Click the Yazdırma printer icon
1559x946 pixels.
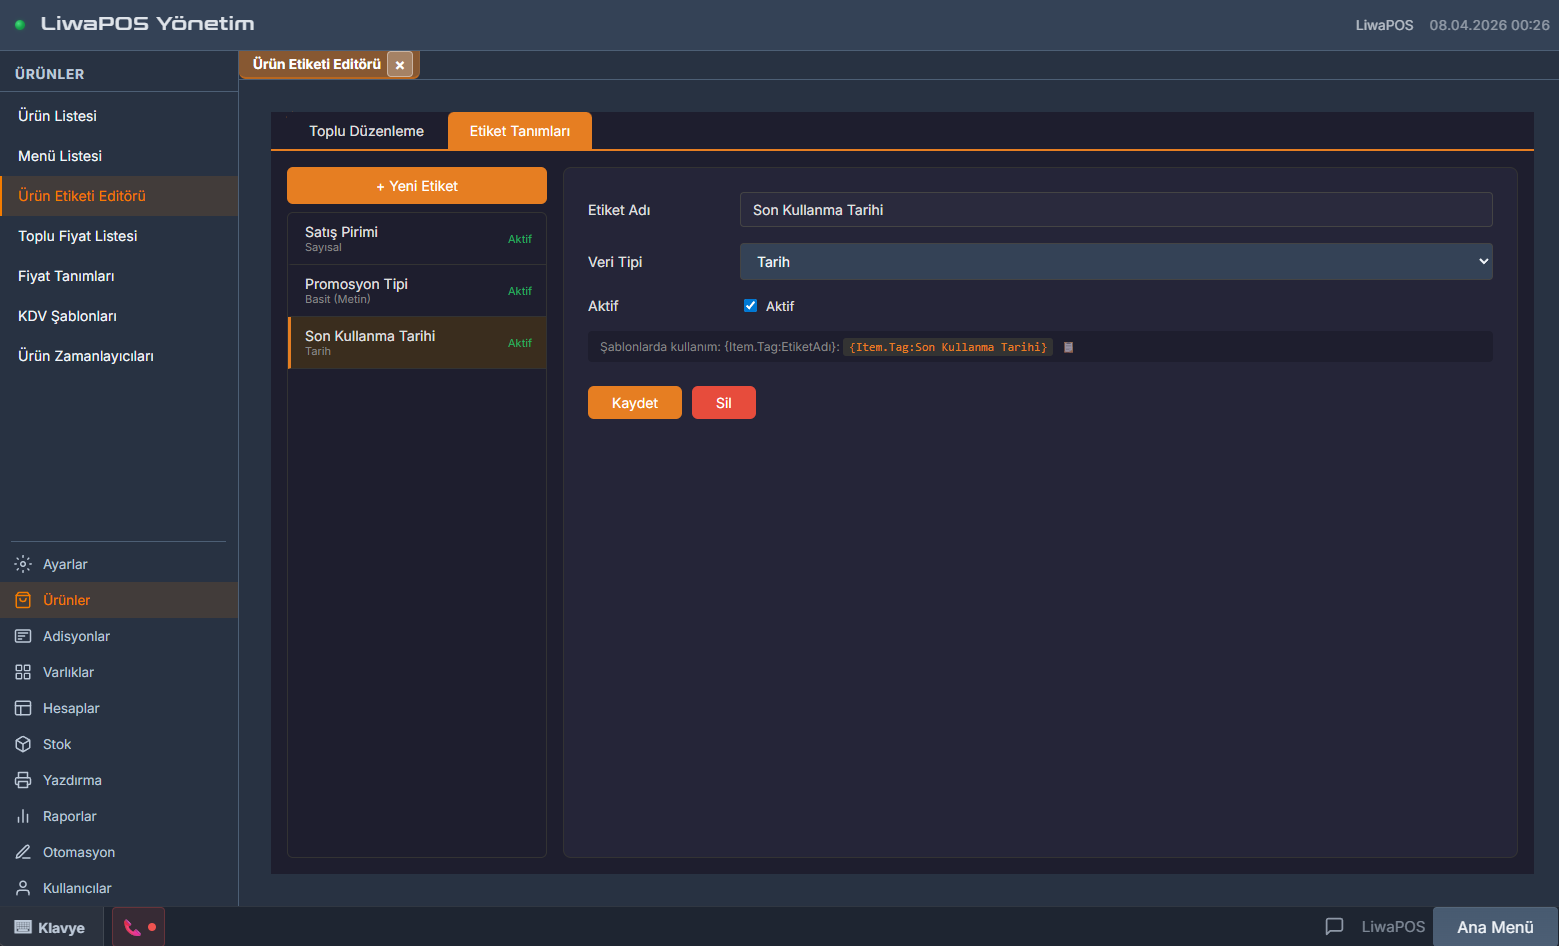point(23,780)
